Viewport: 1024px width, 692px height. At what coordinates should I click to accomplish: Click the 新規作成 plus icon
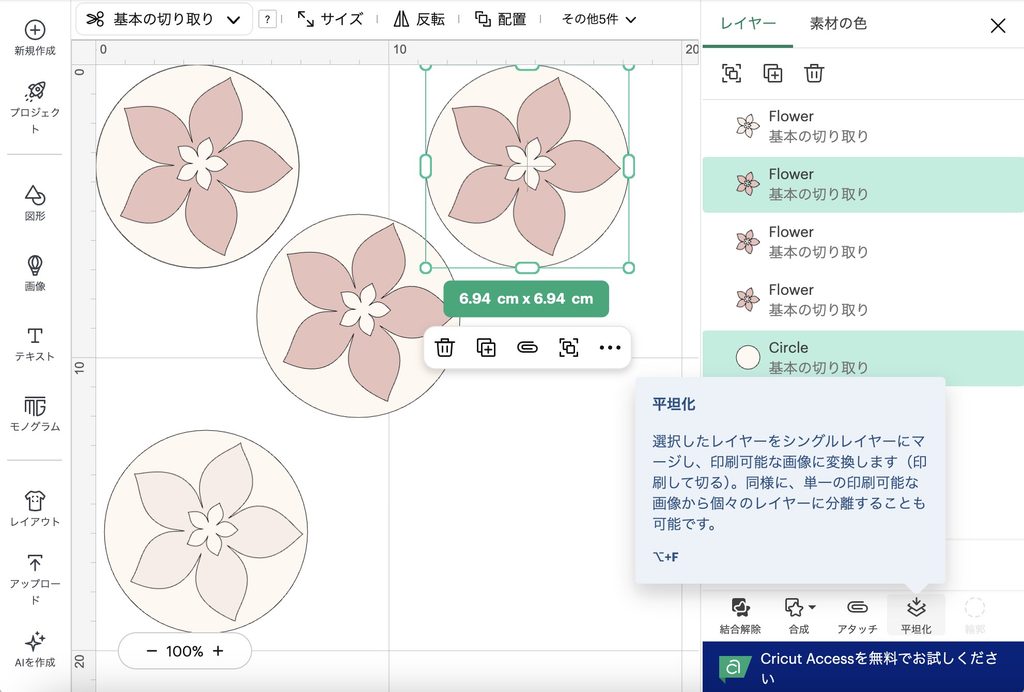click(35, 30)
